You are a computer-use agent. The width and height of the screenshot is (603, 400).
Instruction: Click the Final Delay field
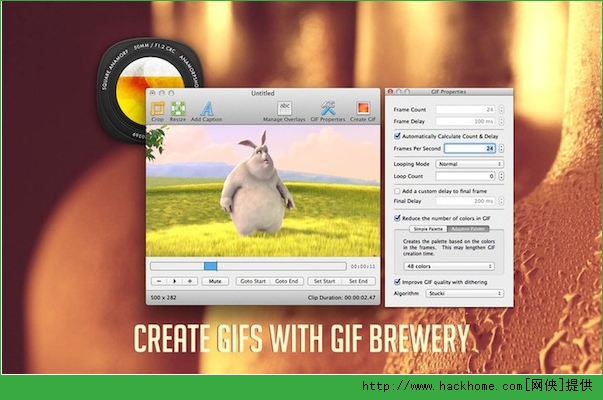[465, 201]
